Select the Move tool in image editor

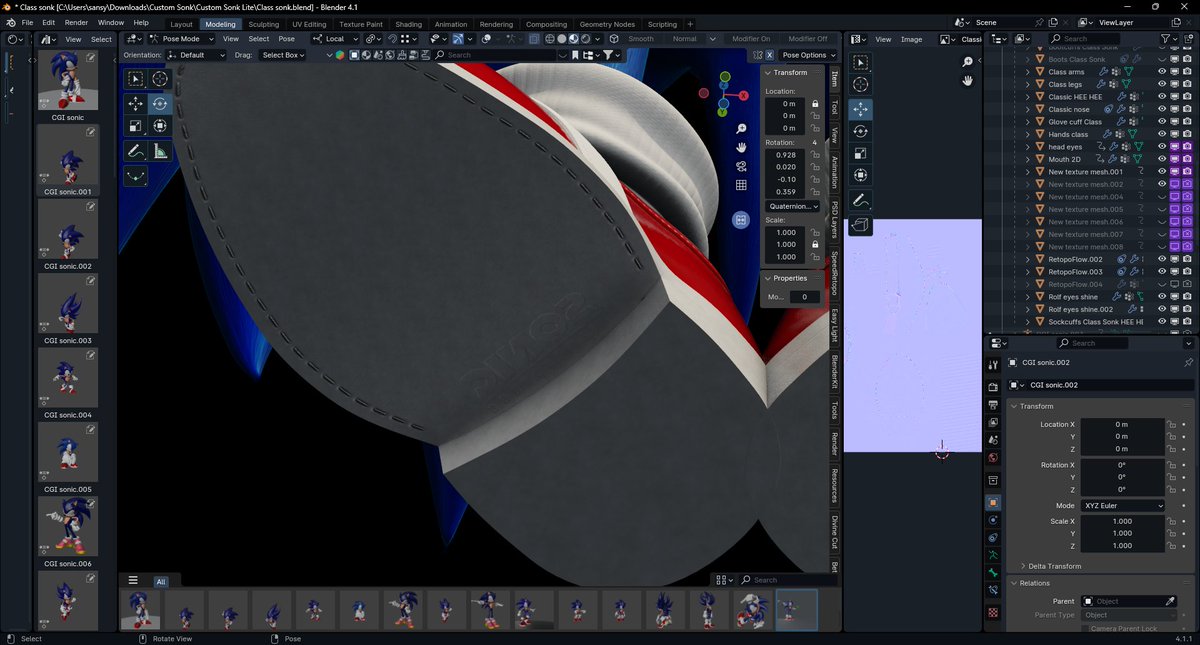(861, 109)
